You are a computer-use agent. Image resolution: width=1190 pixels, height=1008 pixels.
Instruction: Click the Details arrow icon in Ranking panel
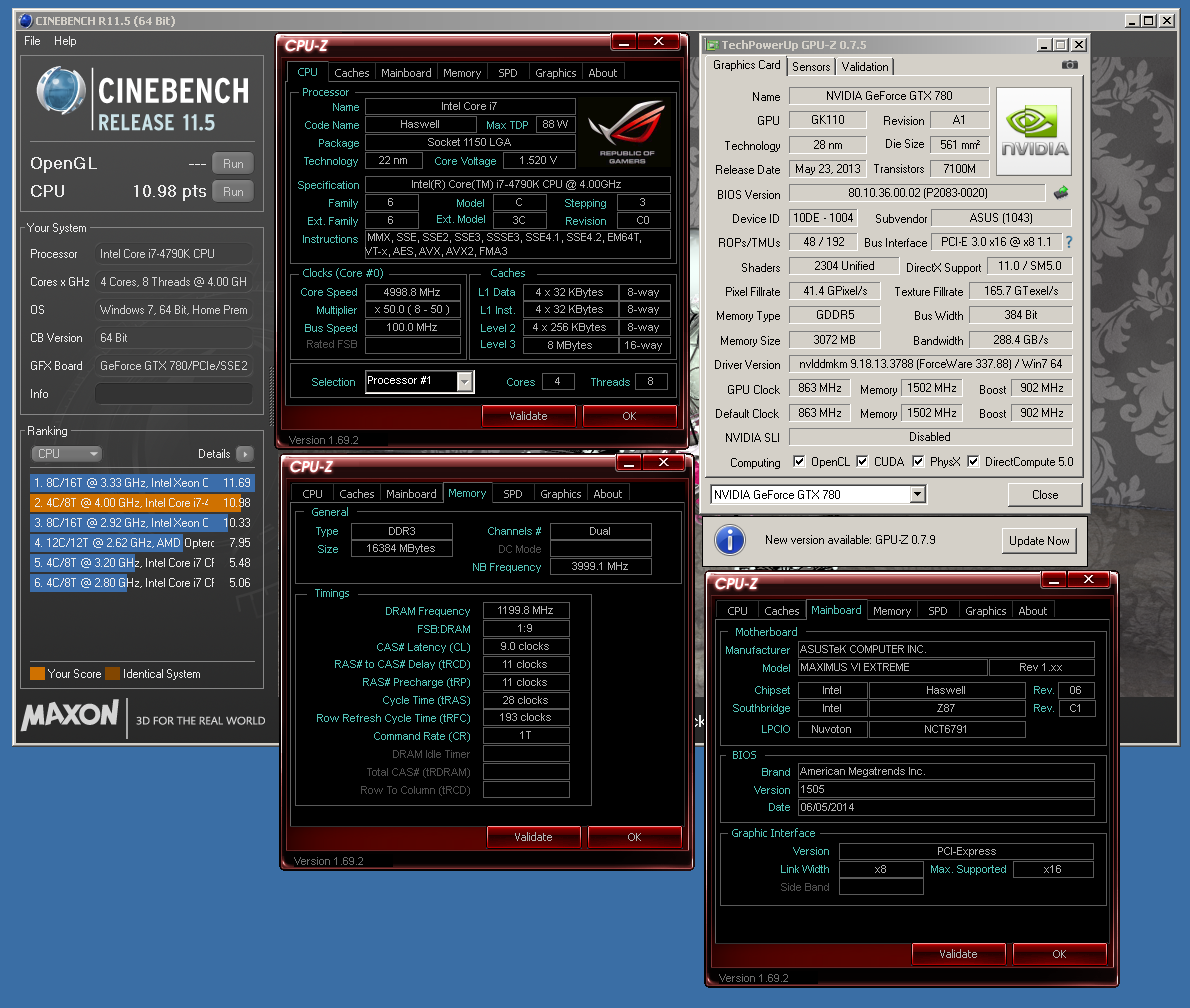point(244,454)
